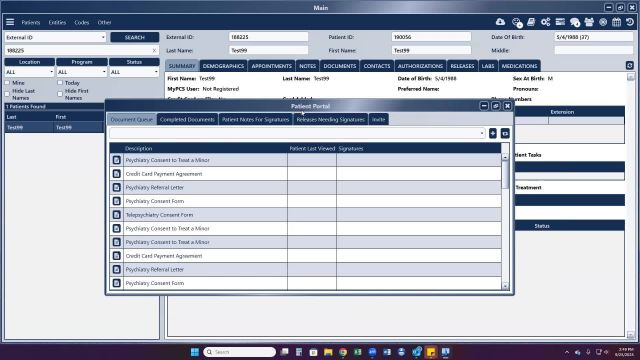This screenshot has width=640, height=360.
Task: Expand the Location ALL dropdown
Action: pos(29,72)
